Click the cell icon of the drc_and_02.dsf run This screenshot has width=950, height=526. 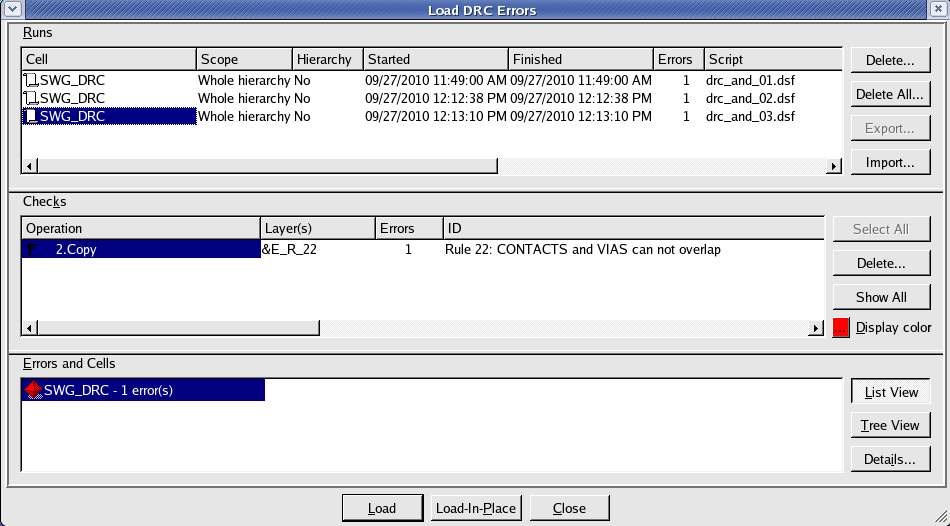[x=31, y=98]
